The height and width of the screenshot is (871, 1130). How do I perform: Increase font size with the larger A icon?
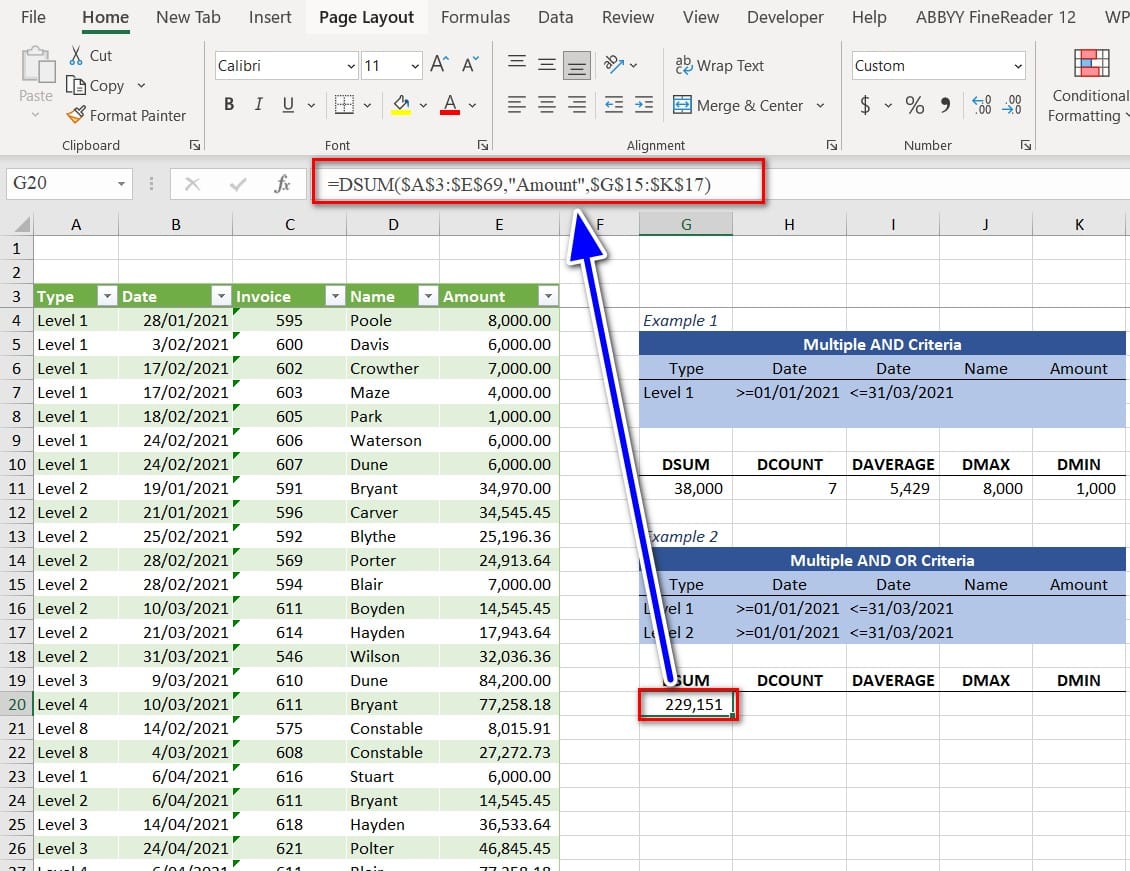(439, 66)
